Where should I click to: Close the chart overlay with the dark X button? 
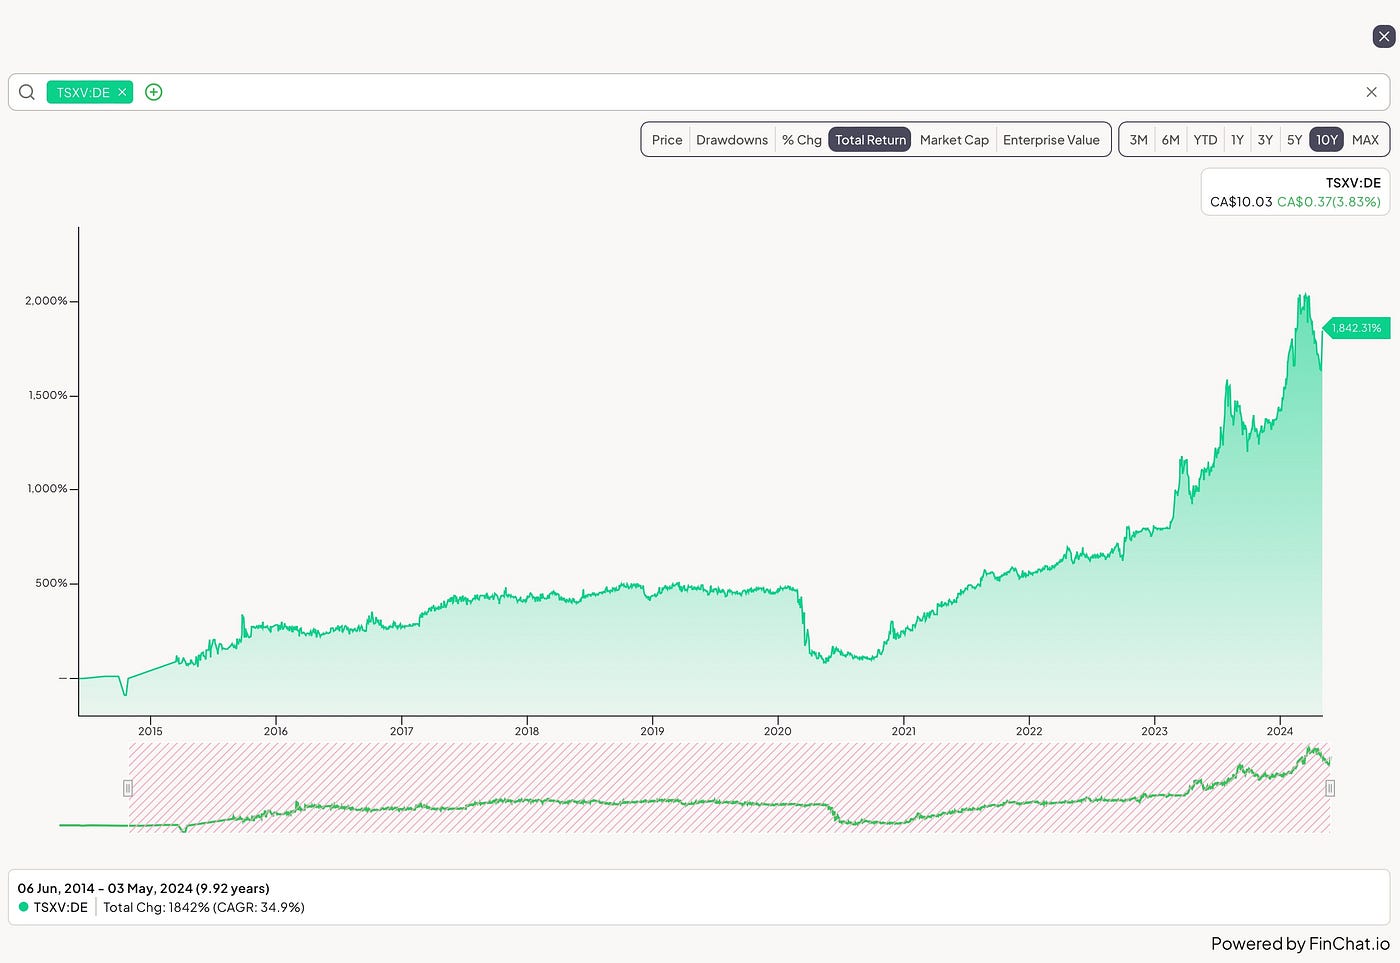[x=1384, y=37]
